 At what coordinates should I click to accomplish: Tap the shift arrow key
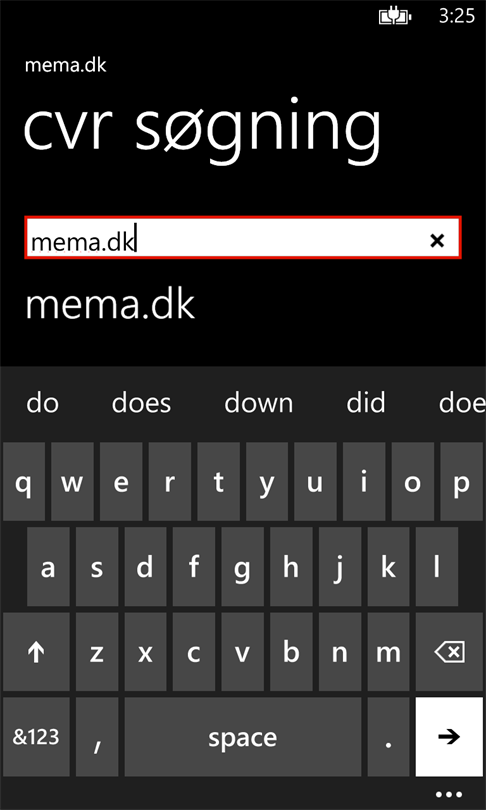(36, 651)
